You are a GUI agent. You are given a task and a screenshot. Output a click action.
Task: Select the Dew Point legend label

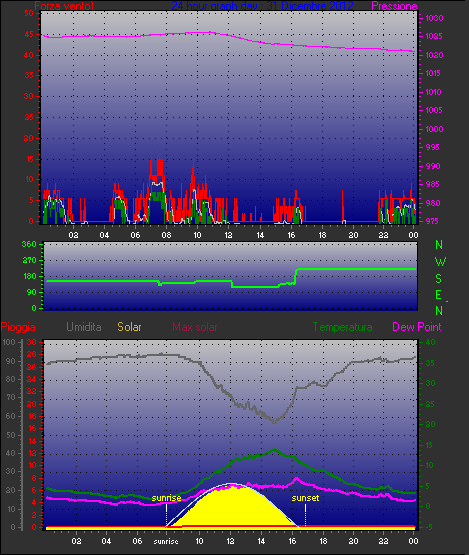pyautogui.click(x=417, y=327)
